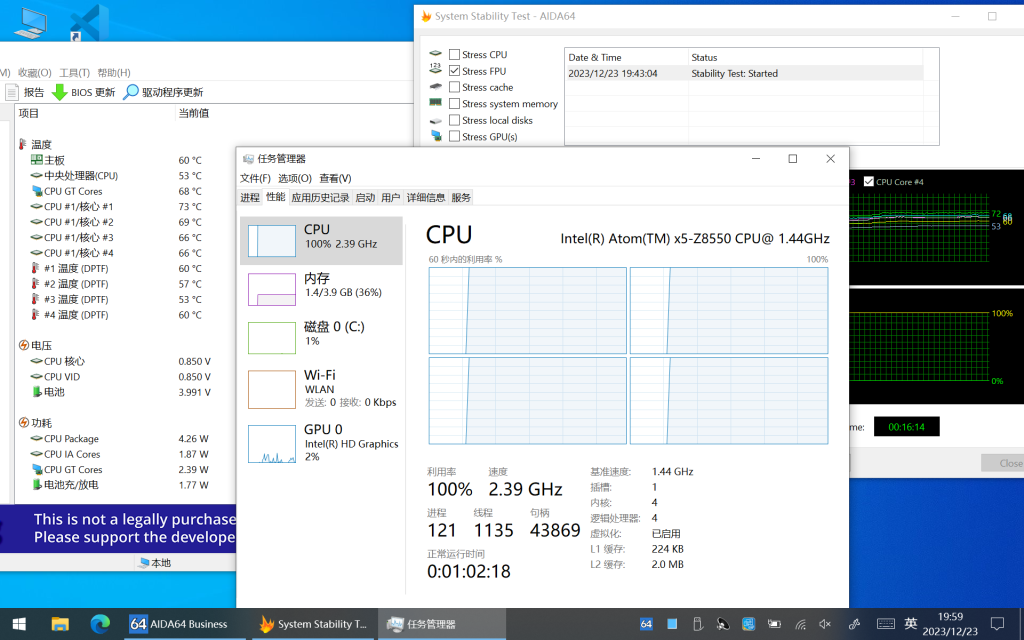Select the CPU graph thumbnail in Task Manager

pyautogui.click(x=272, y=240)
